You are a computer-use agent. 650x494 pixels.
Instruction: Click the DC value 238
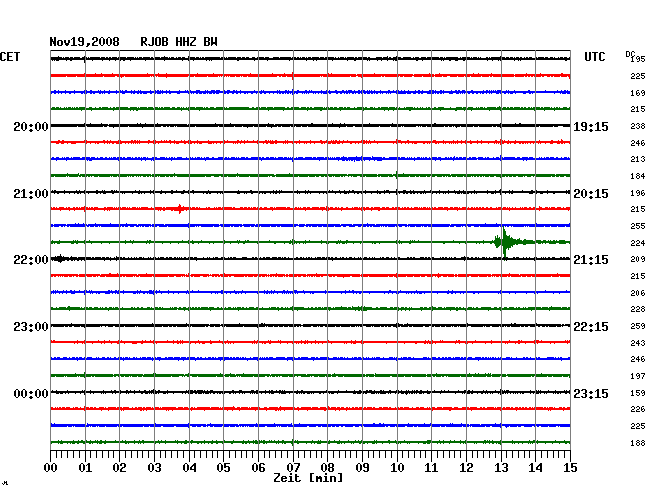(638, 126)
